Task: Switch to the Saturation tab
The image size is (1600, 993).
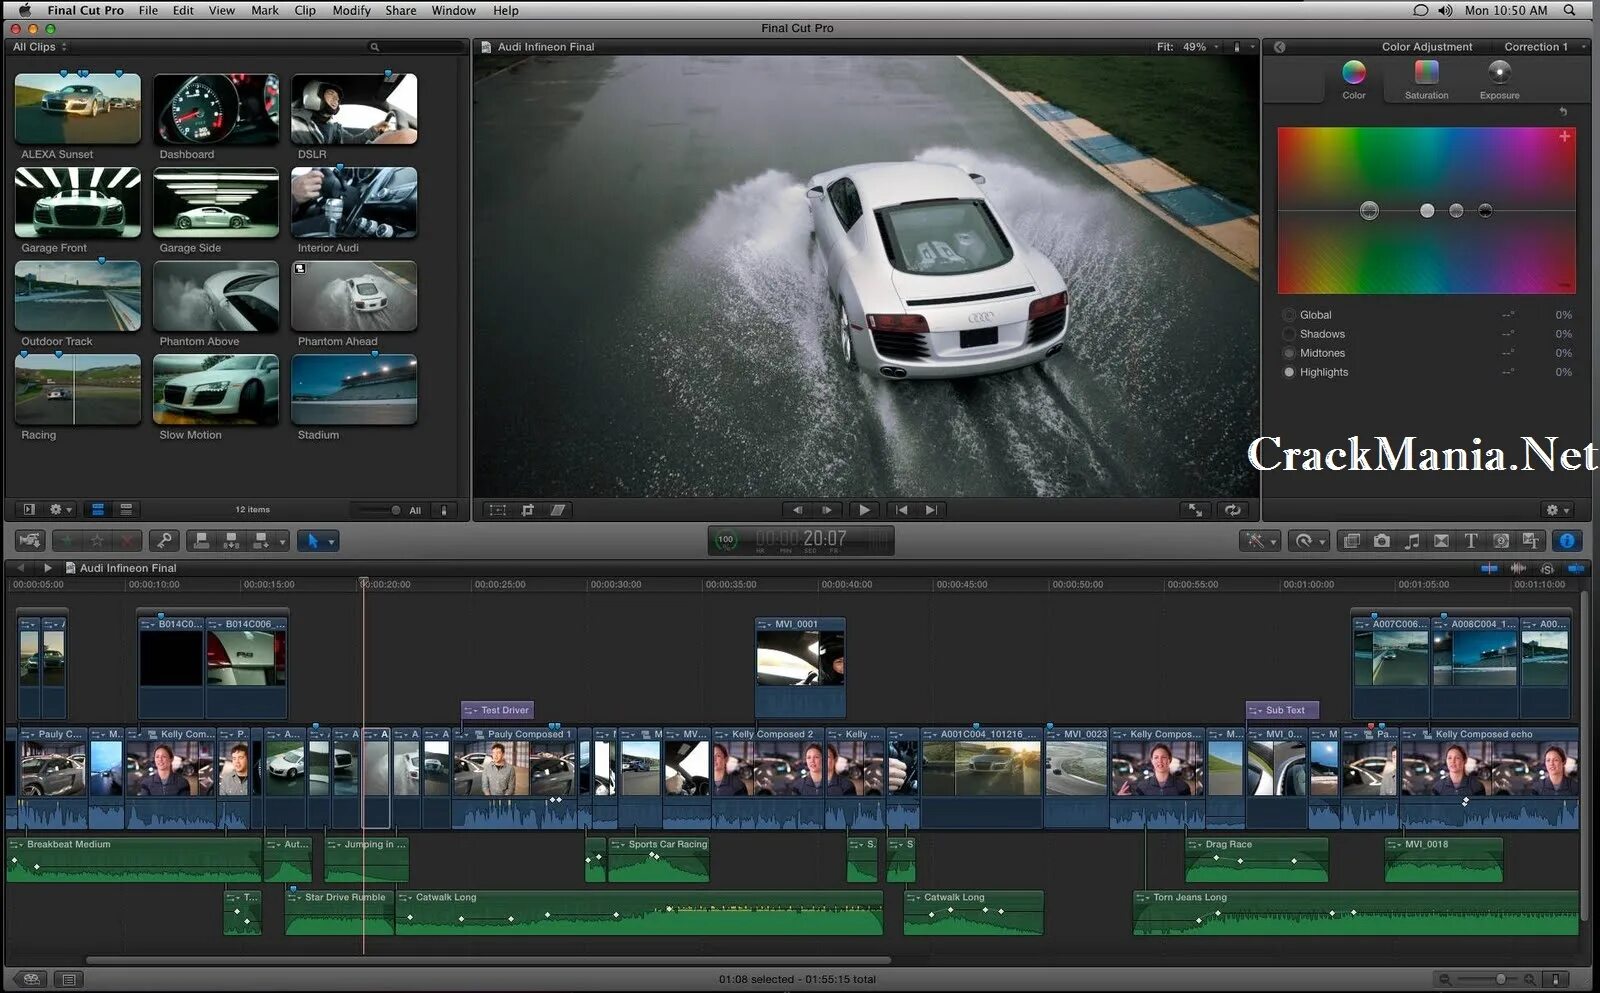Action: (x=1427, y=80)
